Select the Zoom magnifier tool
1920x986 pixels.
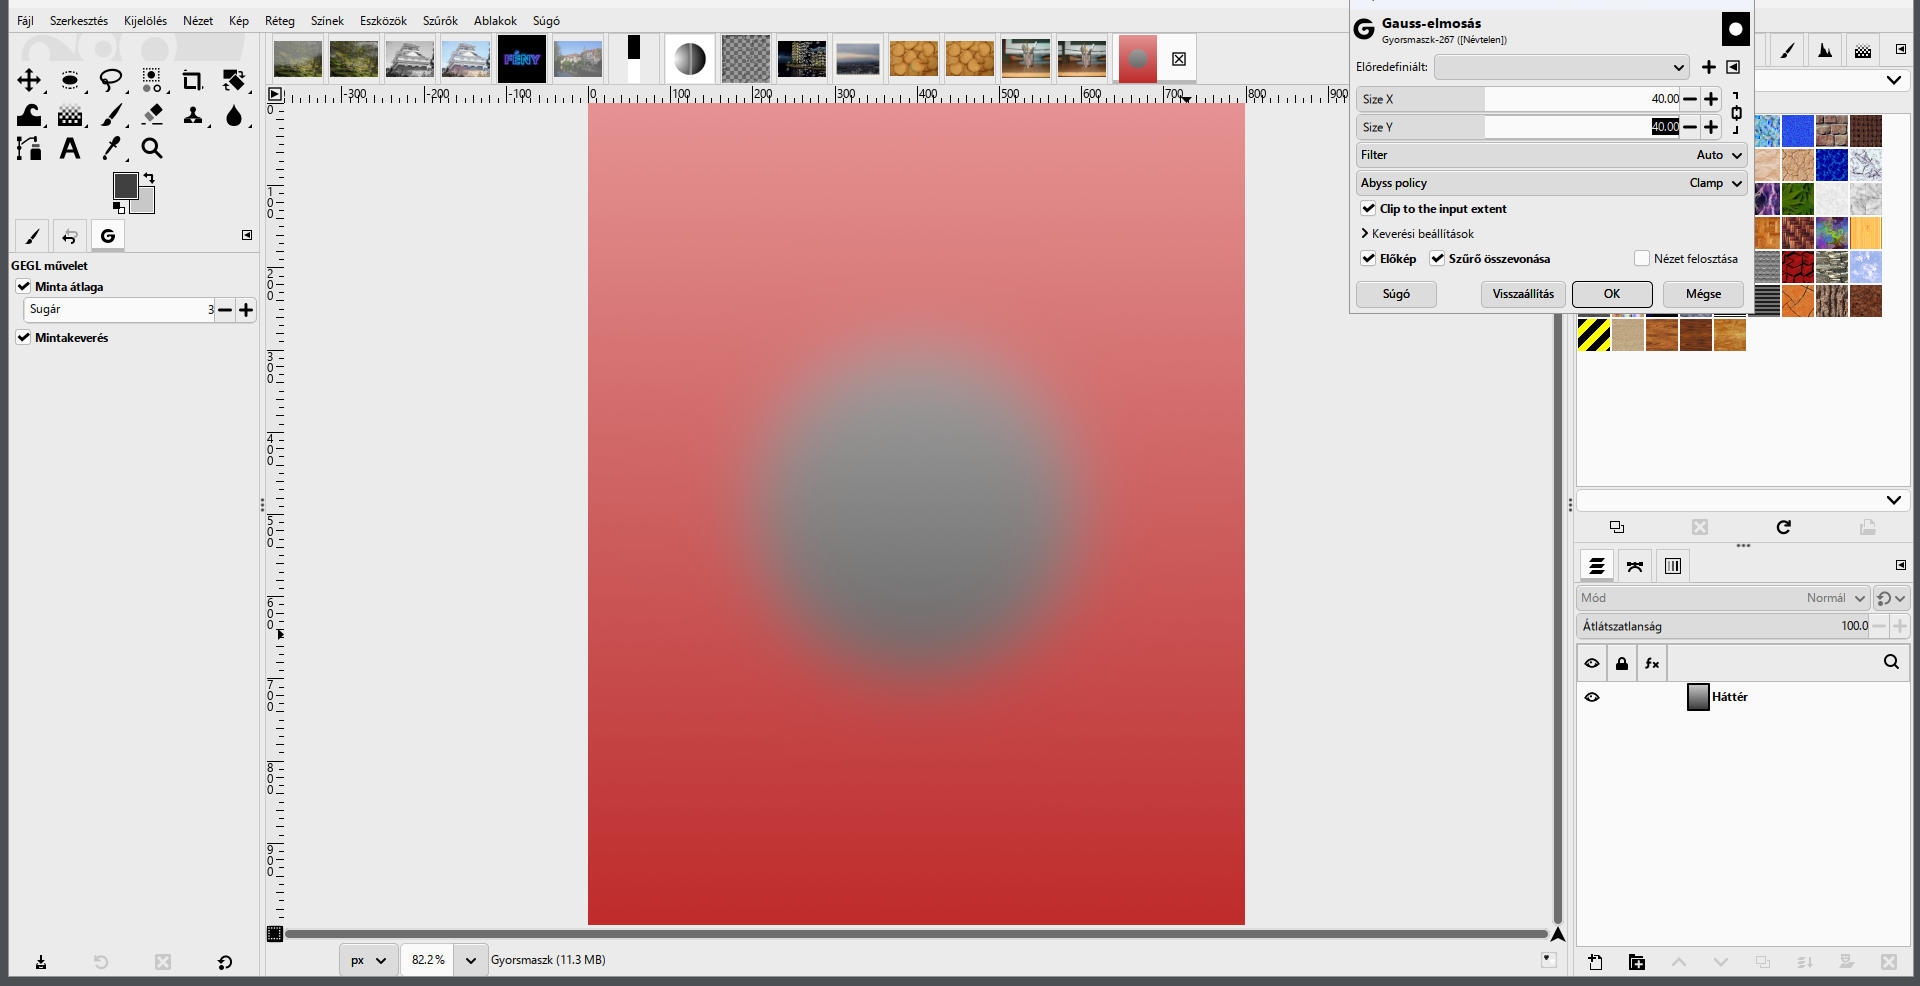tap(152, 149)
